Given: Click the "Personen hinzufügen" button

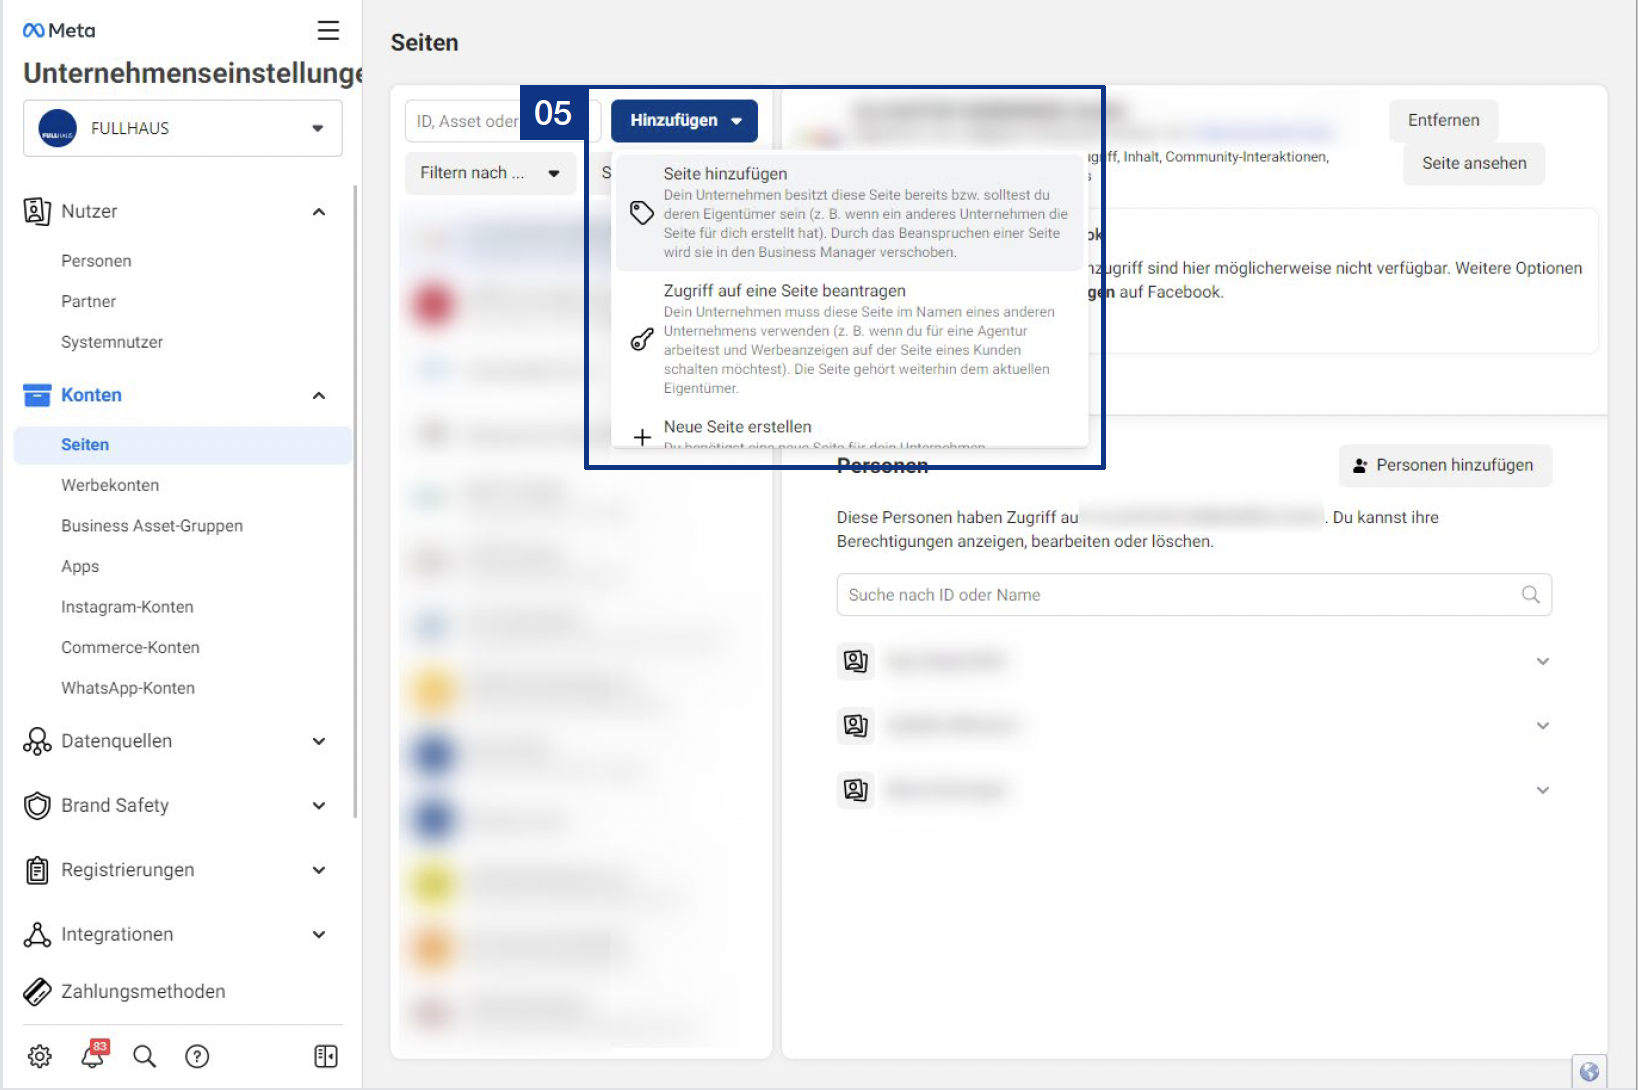Looking at the screenshot, I should 1444,465.
